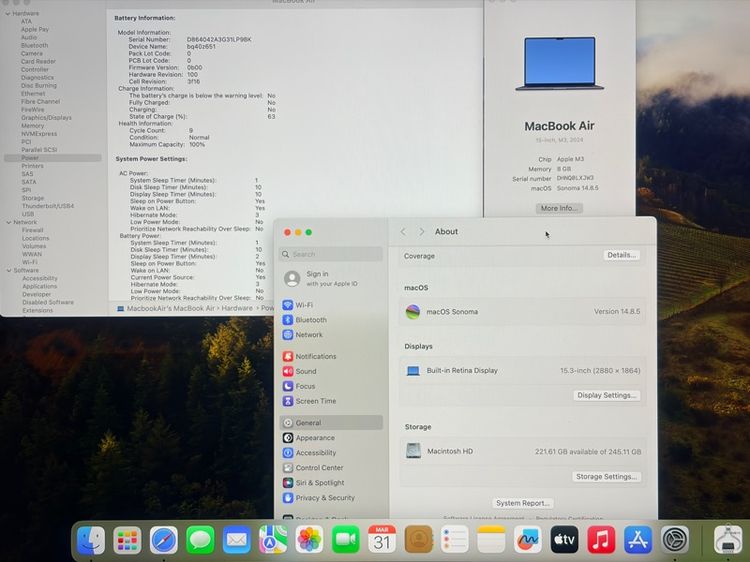The image size is (750, 562).
Task: Select Thunderbolt/USB4 in System Information
Action: pos(48,206)
